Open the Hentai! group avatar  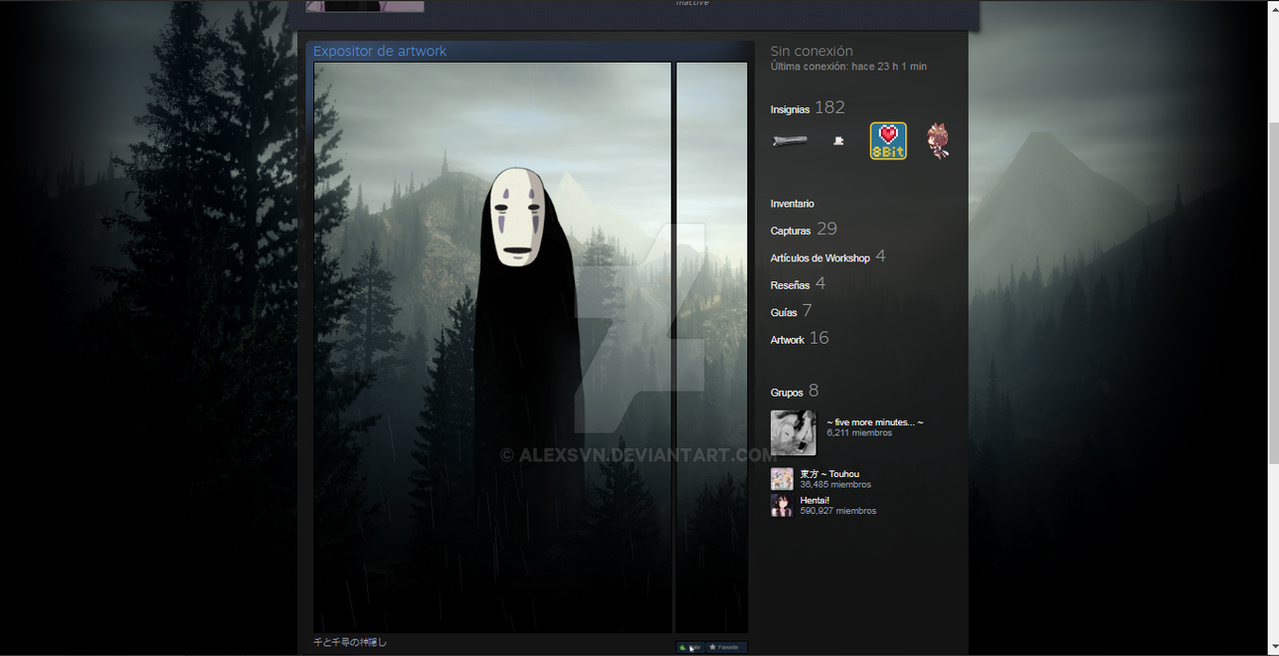(782, 505)
